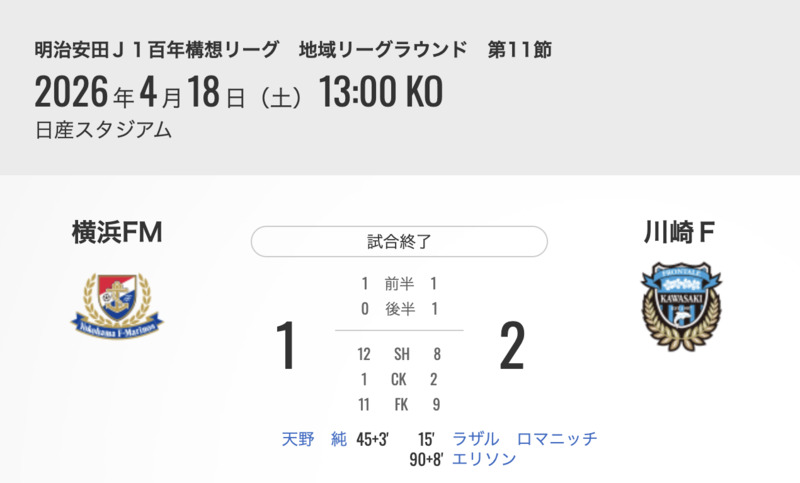The image size is (800, 483).
Task: Click the 試合終了 status pill
Action: click(399, 241)
